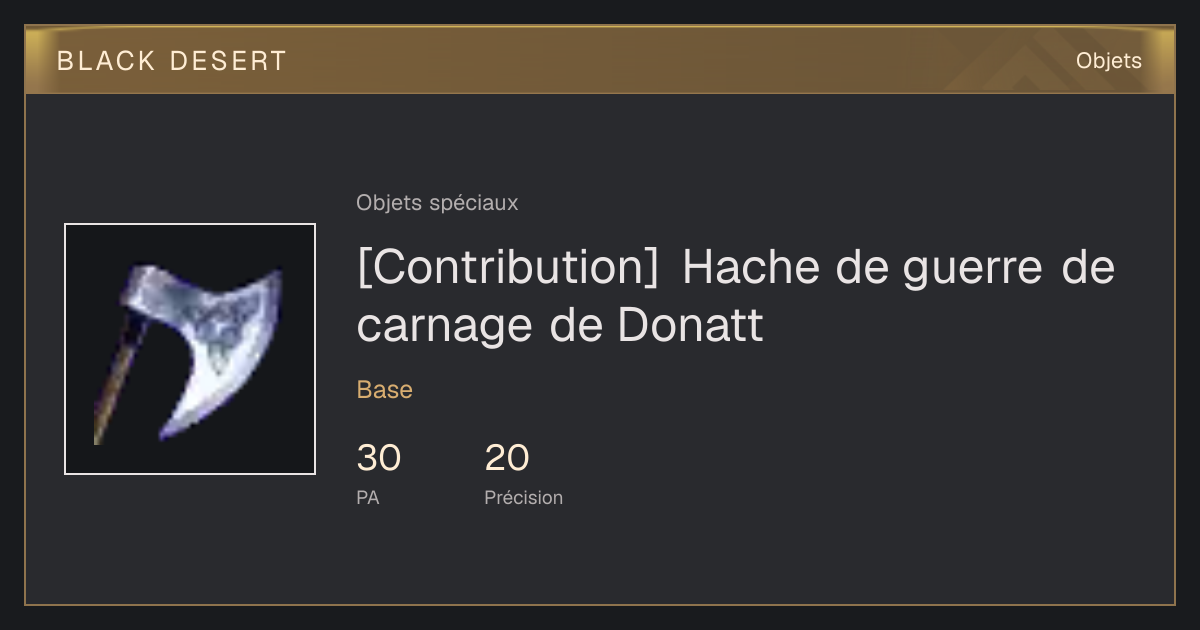Click the gold header banner bar
Image resolution: width=1200 pixels, height=630 pixels.
coord(600,60)
